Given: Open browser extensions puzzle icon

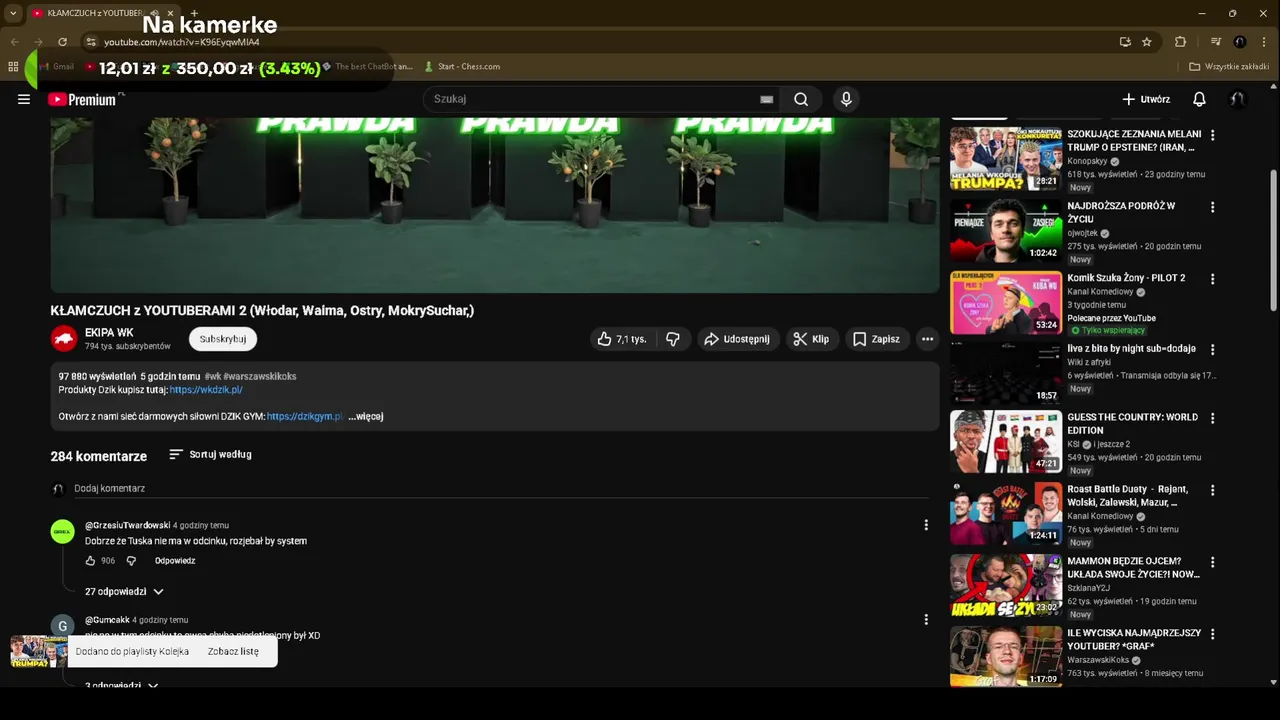Looking at the screenshot, I should (x=1180, y=42).
